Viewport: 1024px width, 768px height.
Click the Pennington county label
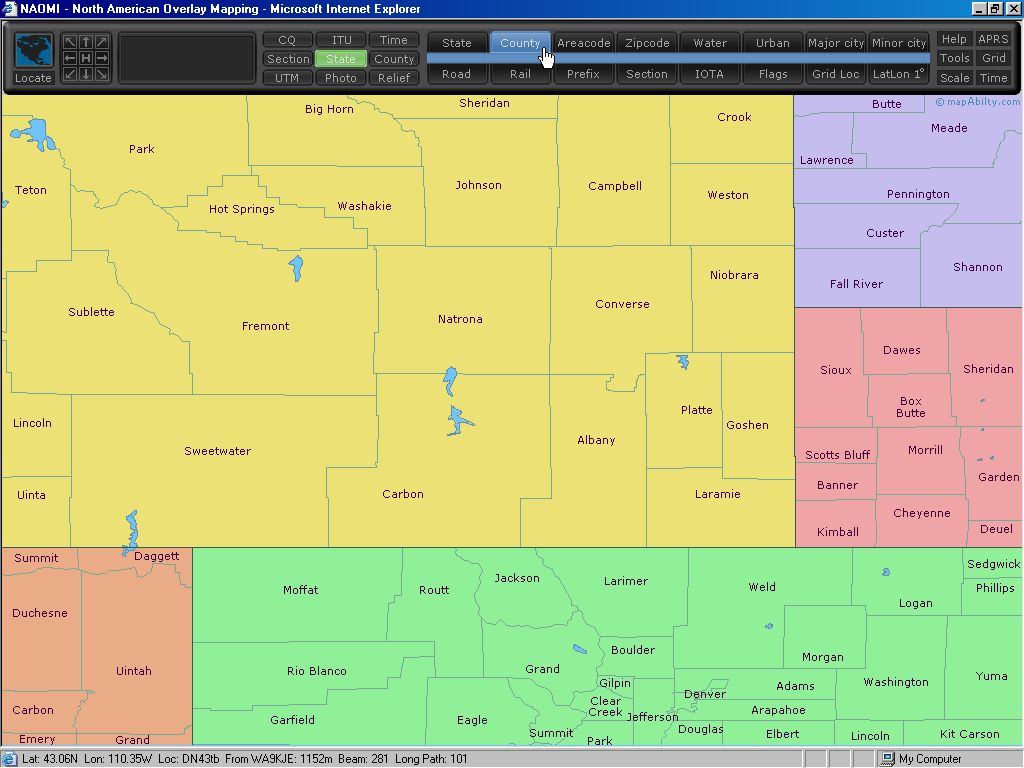point(918,194)
